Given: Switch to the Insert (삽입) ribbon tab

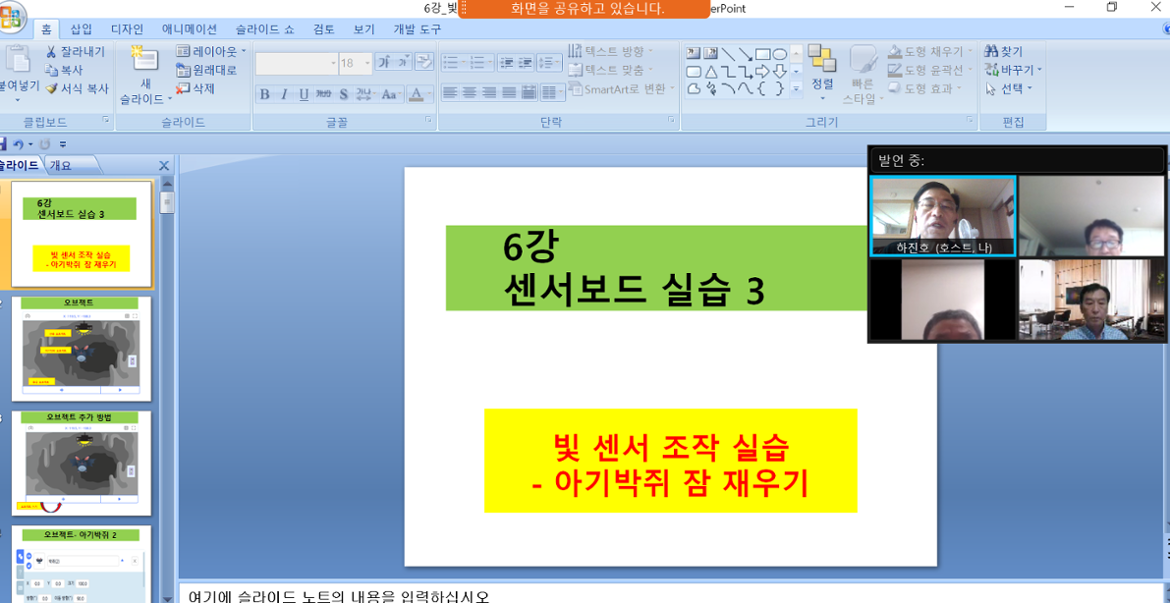Looking at the screenshot, I should 81,30.
